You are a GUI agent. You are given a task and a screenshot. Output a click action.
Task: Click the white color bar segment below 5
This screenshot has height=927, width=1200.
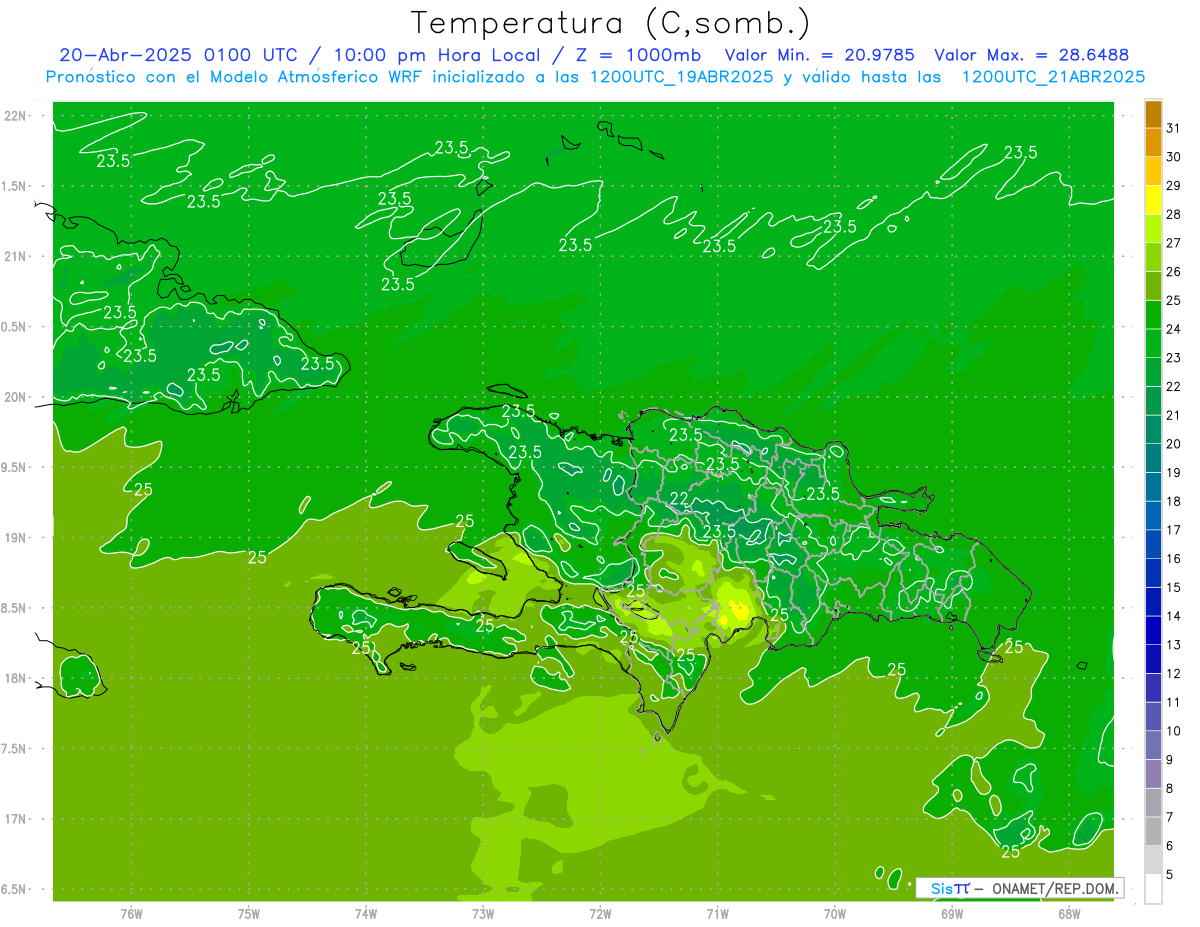pyautogui.click(x=1153, y=889)
